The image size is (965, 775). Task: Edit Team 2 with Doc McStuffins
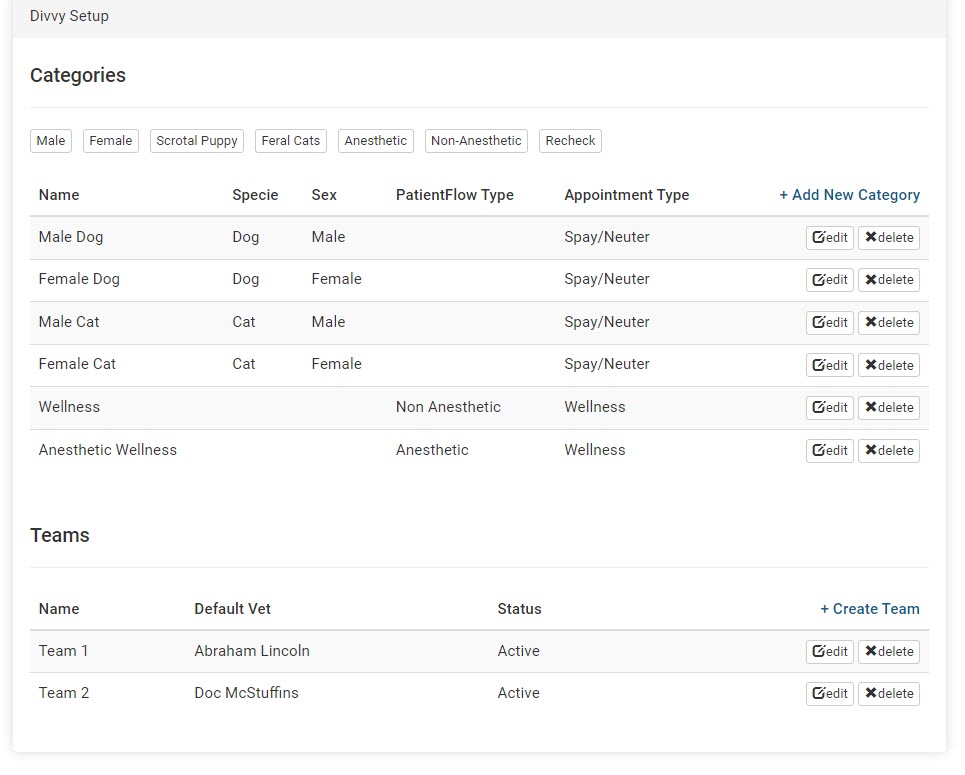[x=829, y=694]
